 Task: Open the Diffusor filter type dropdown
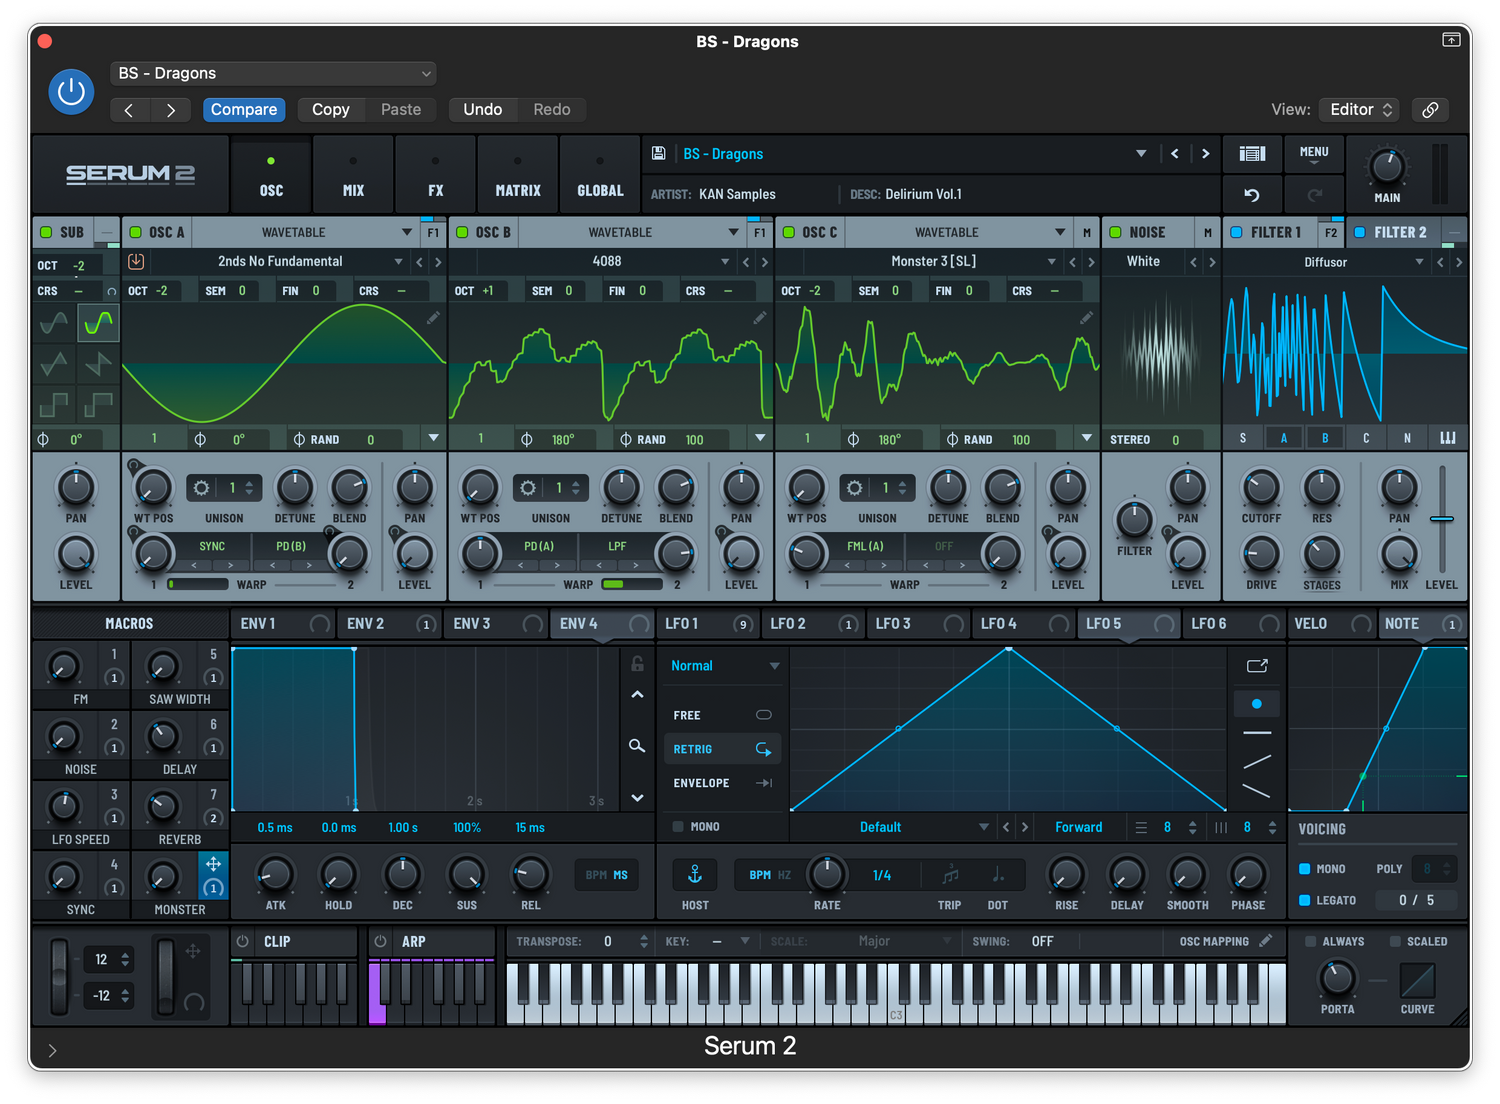1326,262
